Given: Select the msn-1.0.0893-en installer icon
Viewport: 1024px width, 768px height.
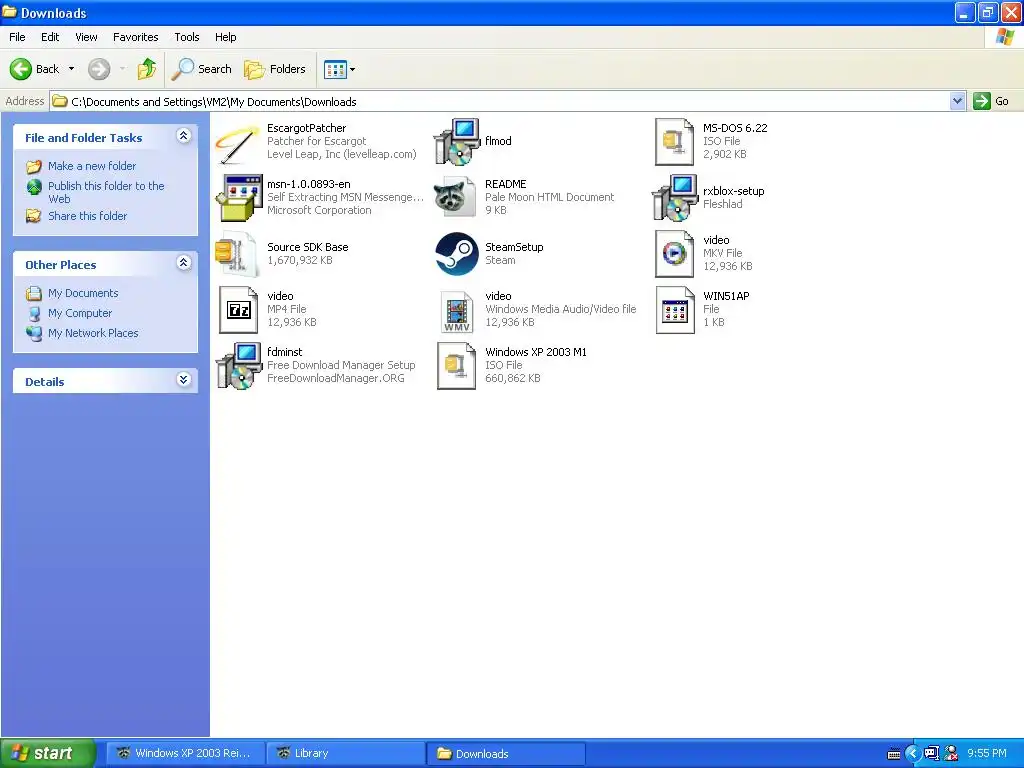Looking at the screenshot, I should [x=238, y=198].
